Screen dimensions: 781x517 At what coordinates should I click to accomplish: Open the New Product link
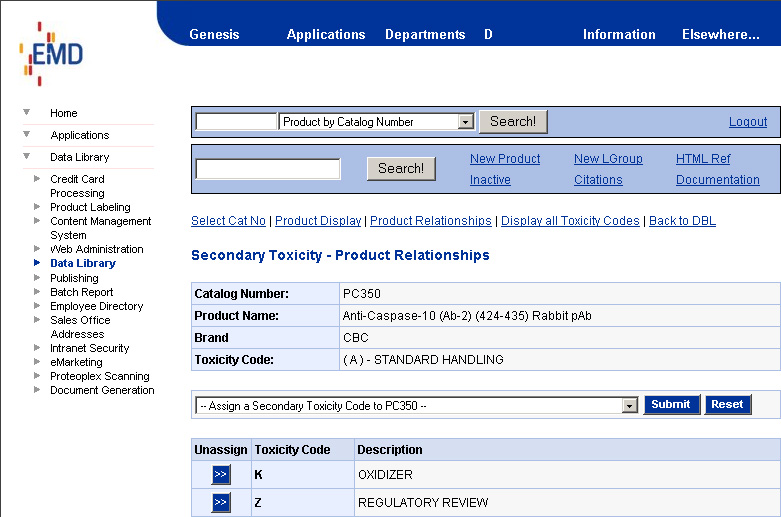(x=505, y=159)
